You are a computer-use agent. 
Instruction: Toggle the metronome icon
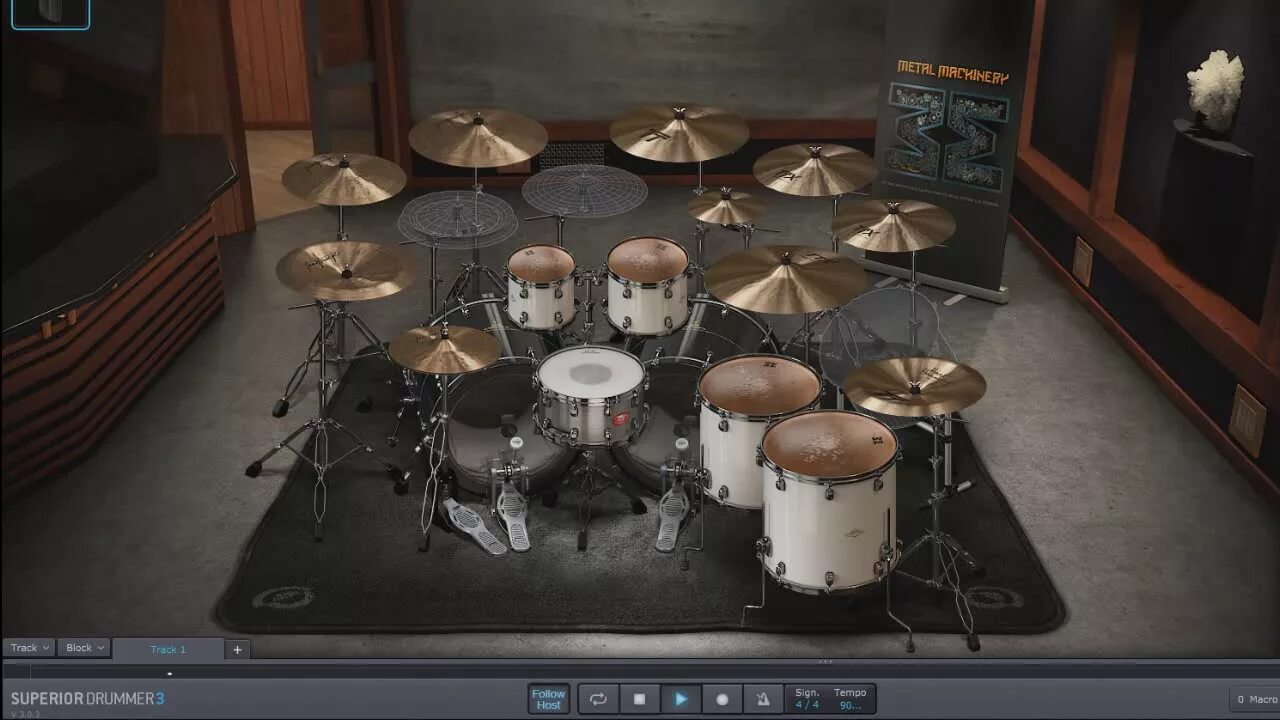point(763,699)
